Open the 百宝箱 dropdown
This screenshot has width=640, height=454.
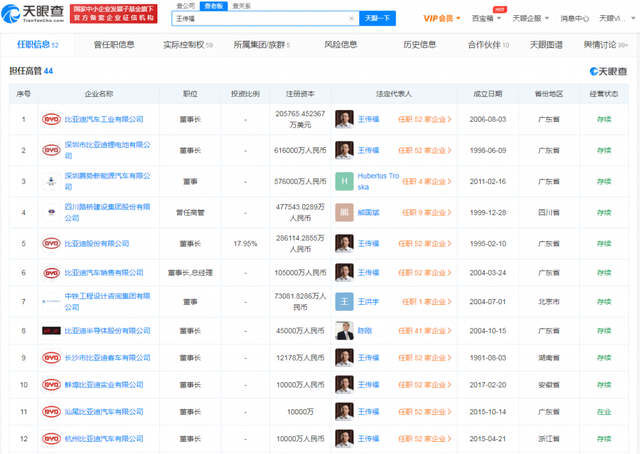coord(486,18)
